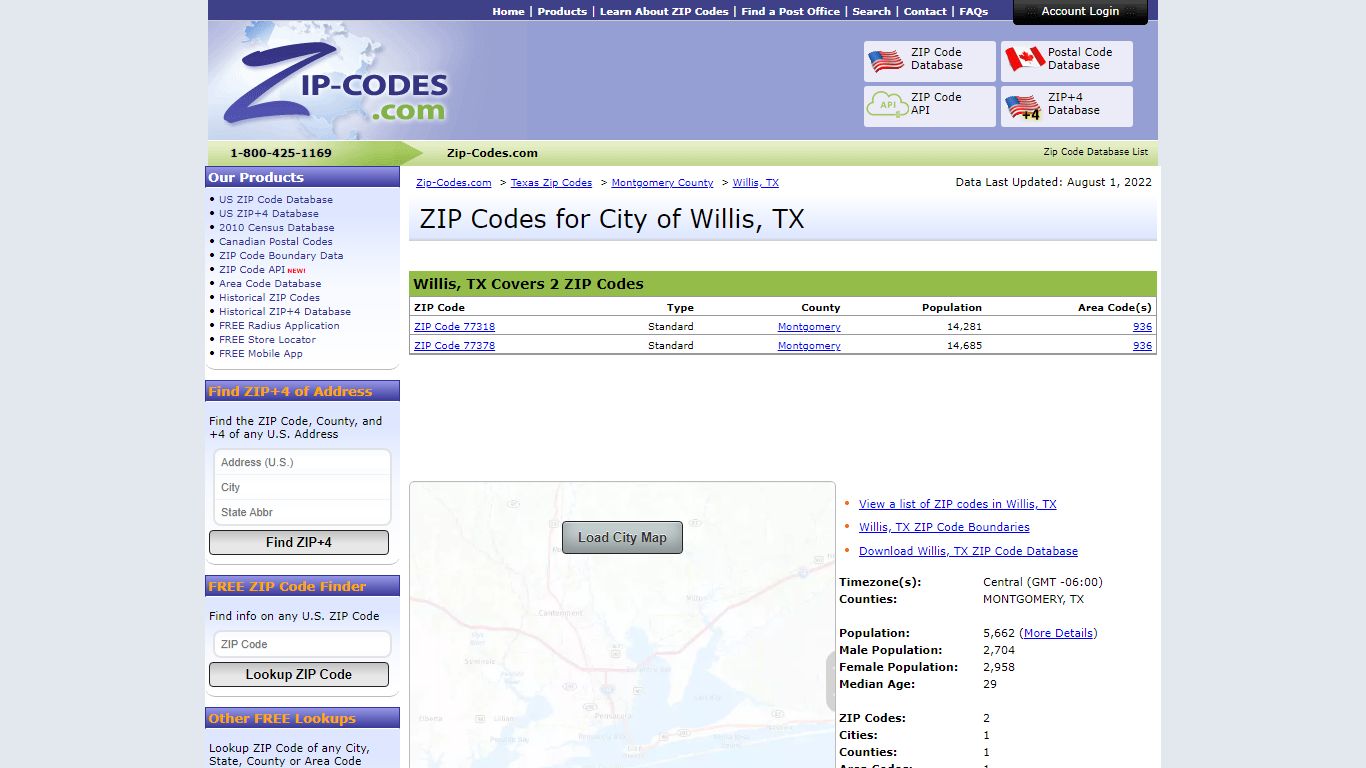The width and height of the screenshot is (1366, 768).
Task: Open Historical ZIP+4 Database sidebar link
Action: (285, 312)
